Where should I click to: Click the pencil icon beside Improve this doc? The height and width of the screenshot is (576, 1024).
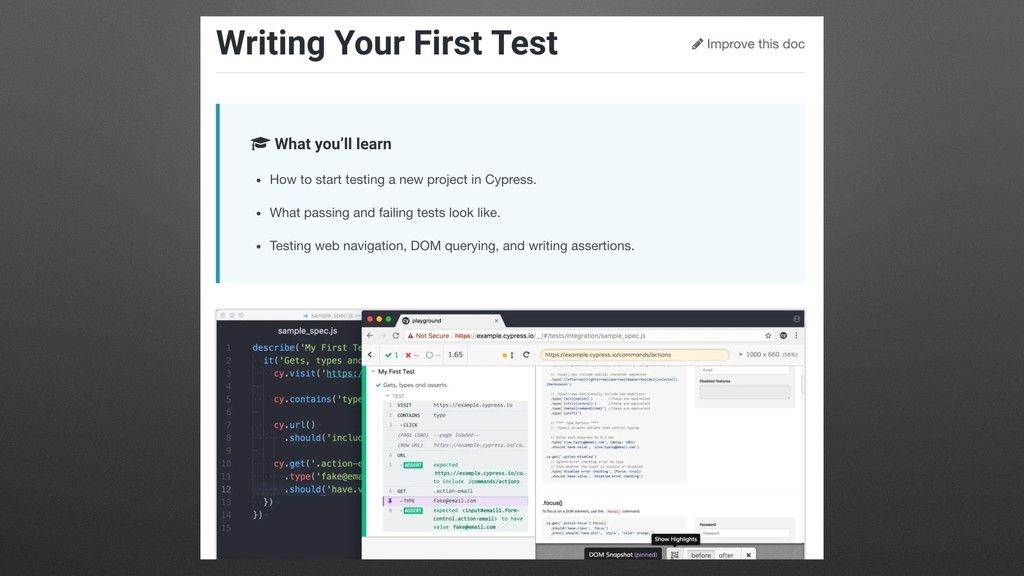pyautogui.click(x=697, y=44)
